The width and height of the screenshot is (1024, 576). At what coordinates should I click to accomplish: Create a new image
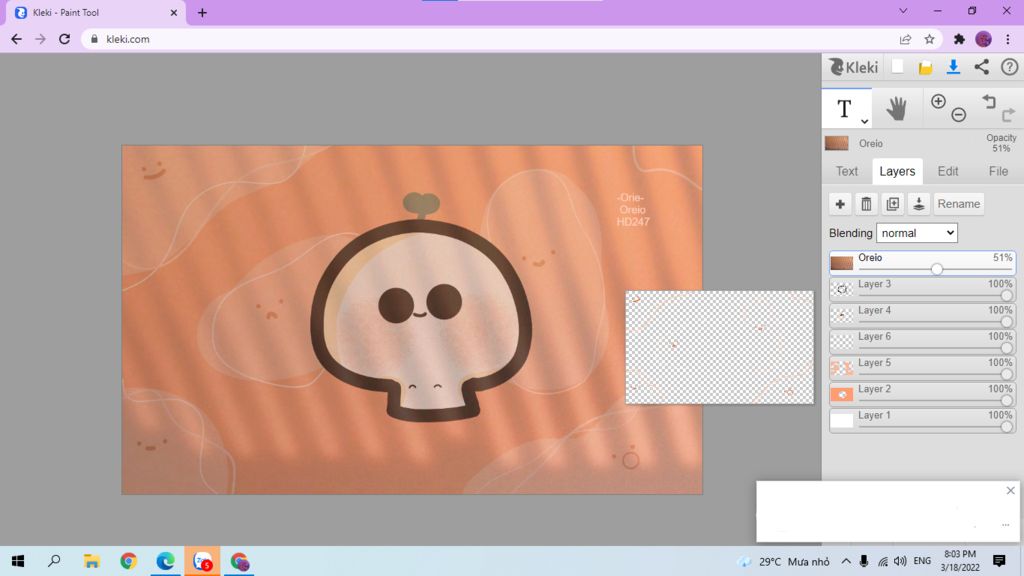[898, 67]
